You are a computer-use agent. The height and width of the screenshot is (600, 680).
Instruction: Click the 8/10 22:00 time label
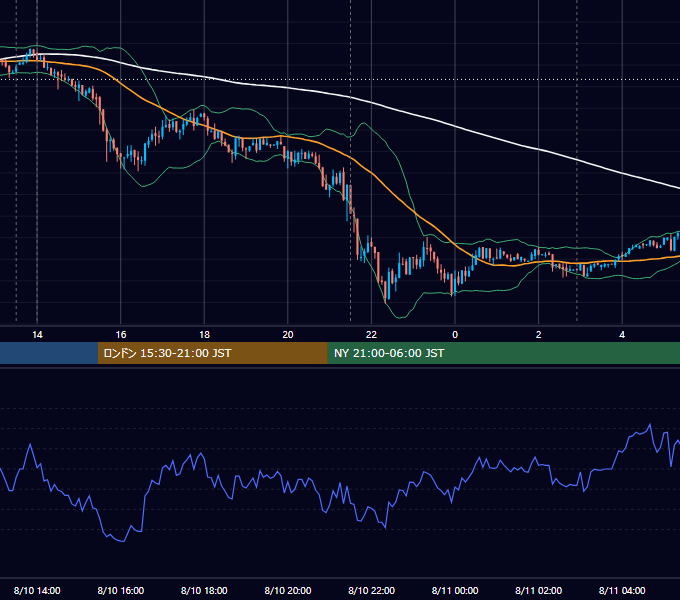pos(371,590)
